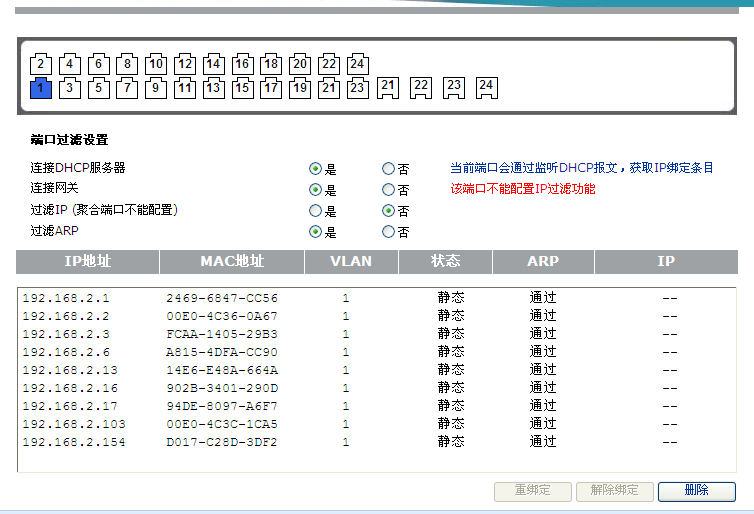Pick port 17 in the port panel
The image size is (754, 514).
pos(271,88)
